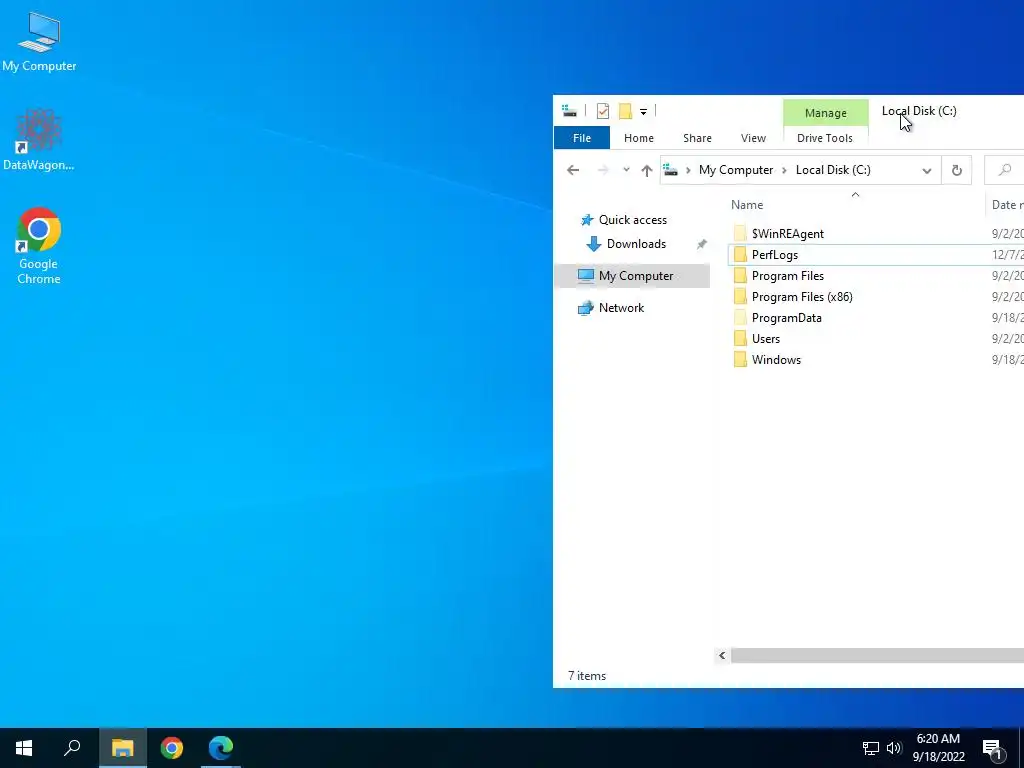
Task: Open taskbar Search
Action: tap(72, 748)
